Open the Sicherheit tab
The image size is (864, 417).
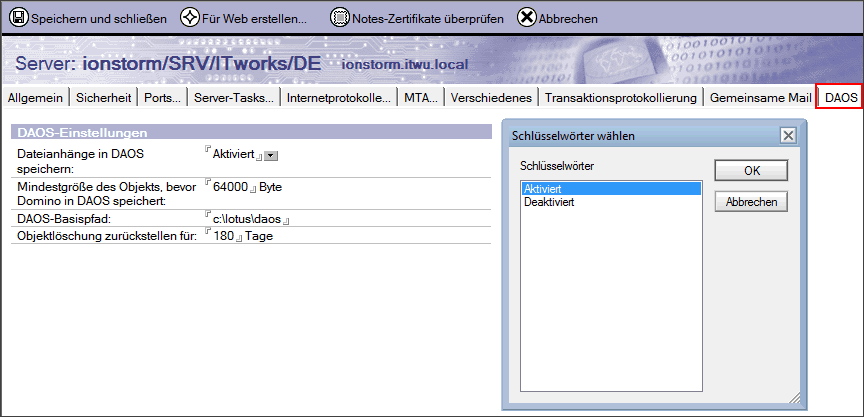[x=104, y=98]
